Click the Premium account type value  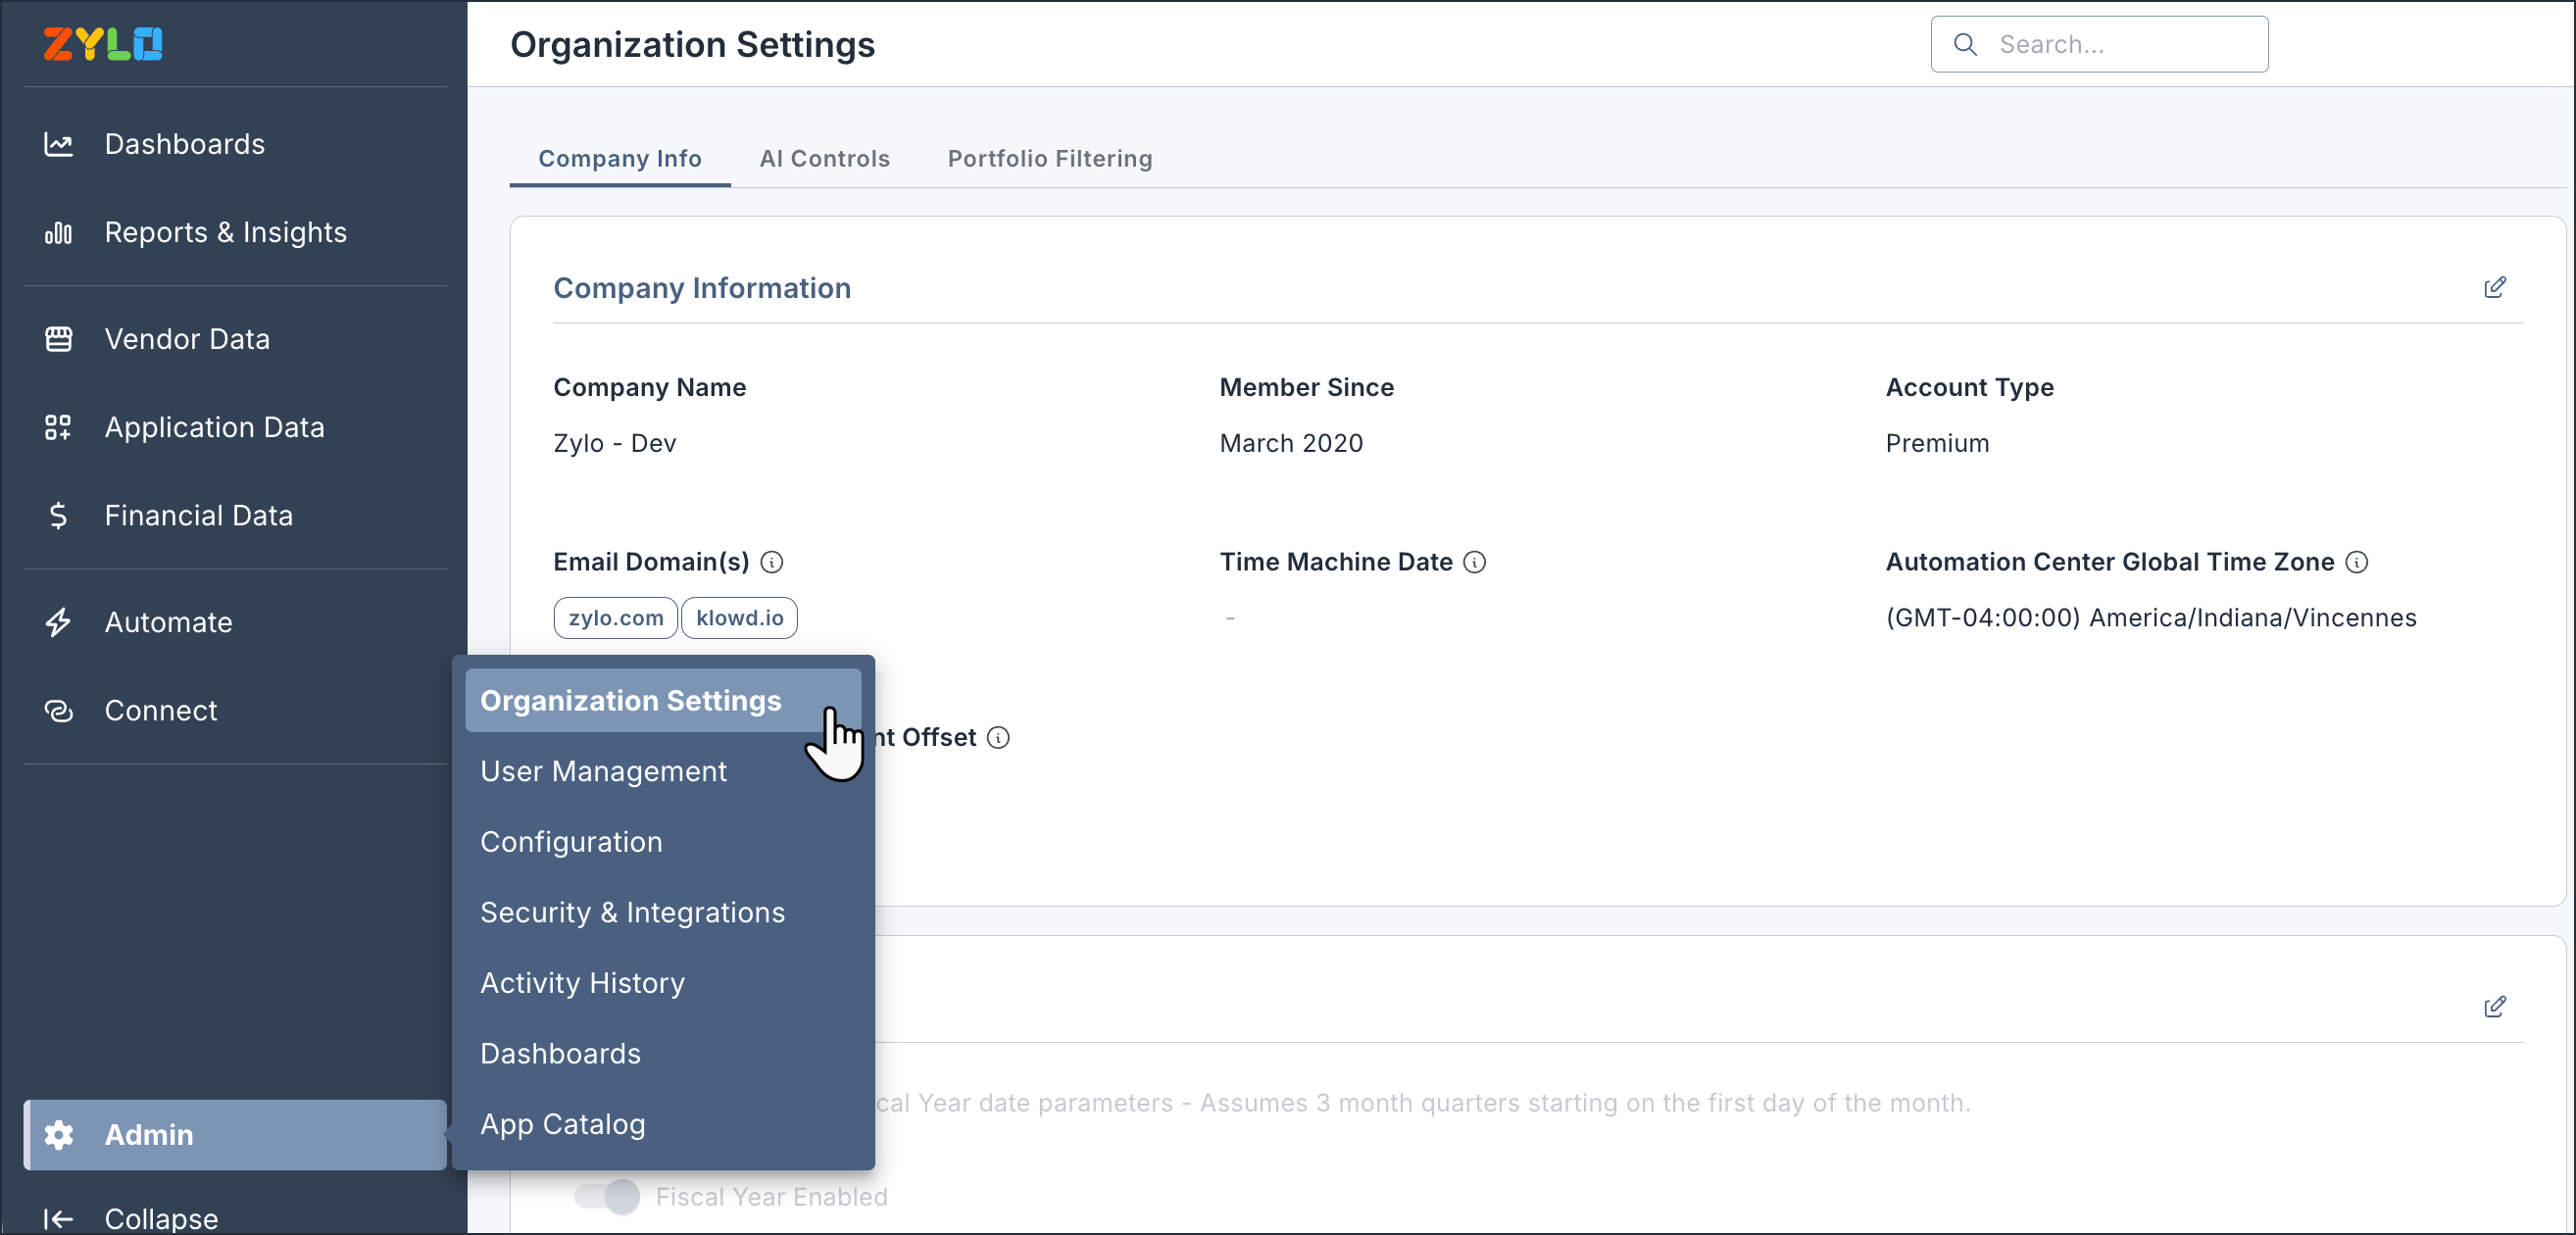point(1937,443)
